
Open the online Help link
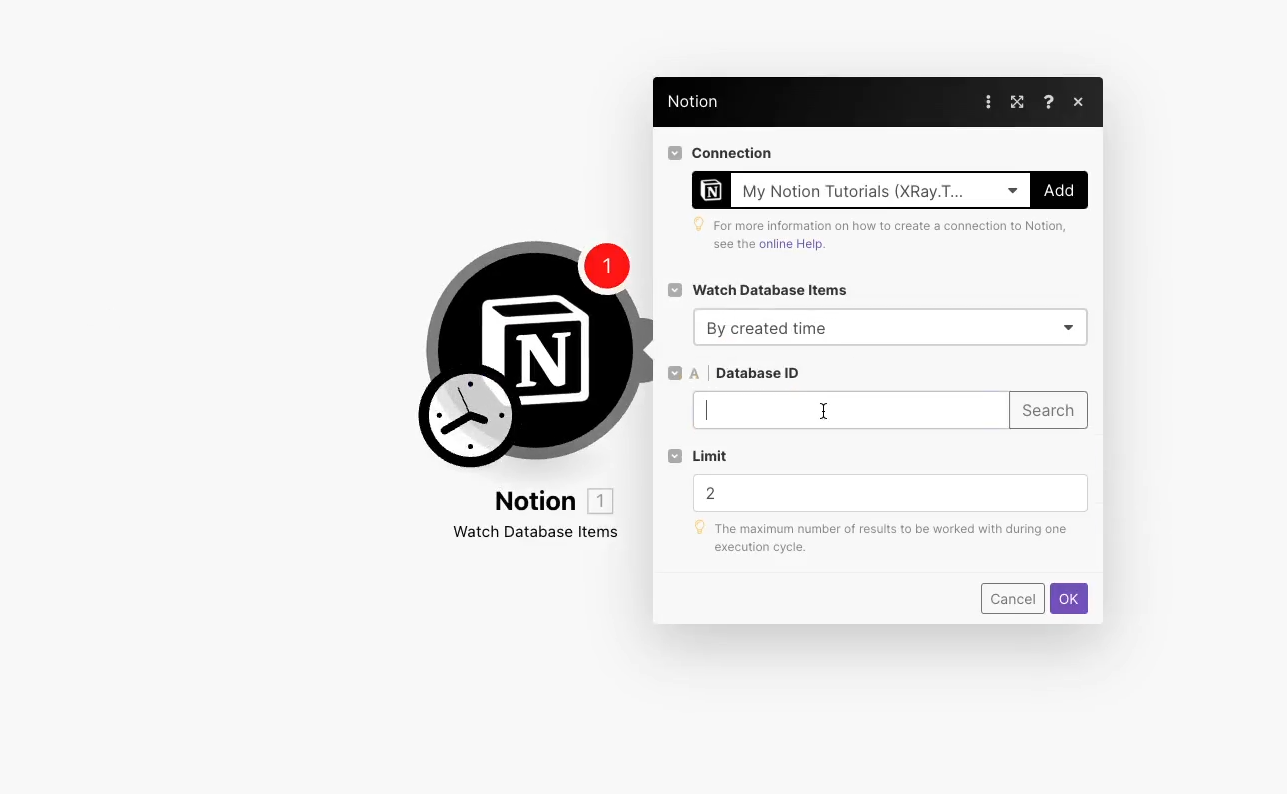point(791,244)
